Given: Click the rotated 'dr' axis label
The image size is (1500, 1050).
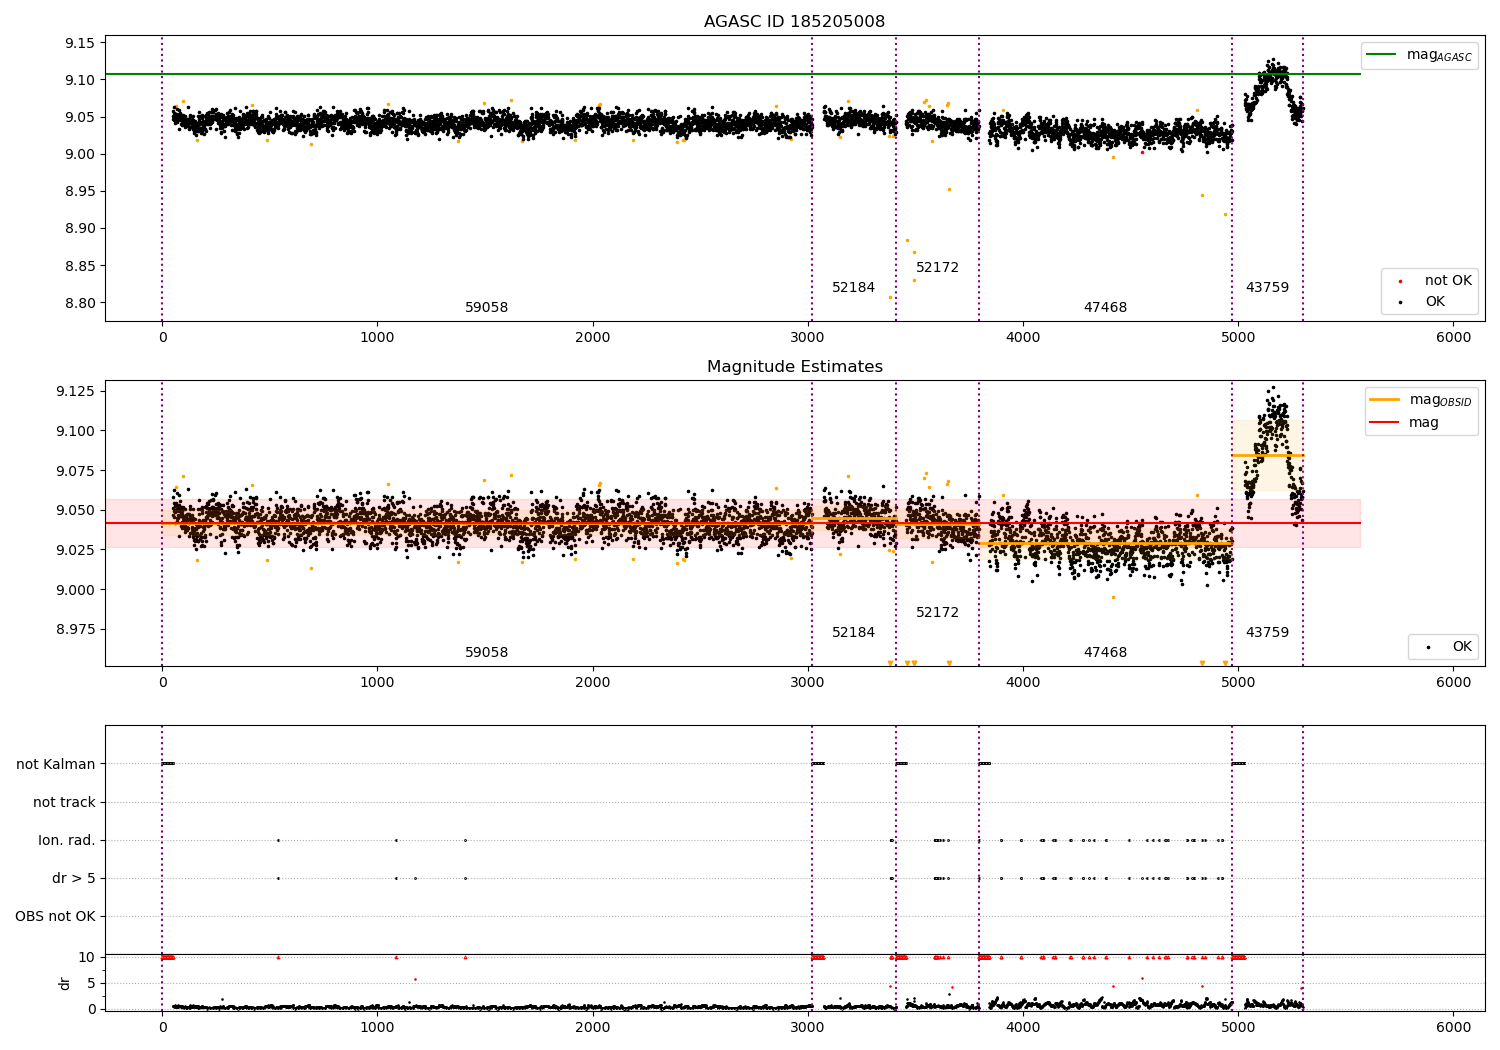Looking at the screenshot, I should coord(65,983).
